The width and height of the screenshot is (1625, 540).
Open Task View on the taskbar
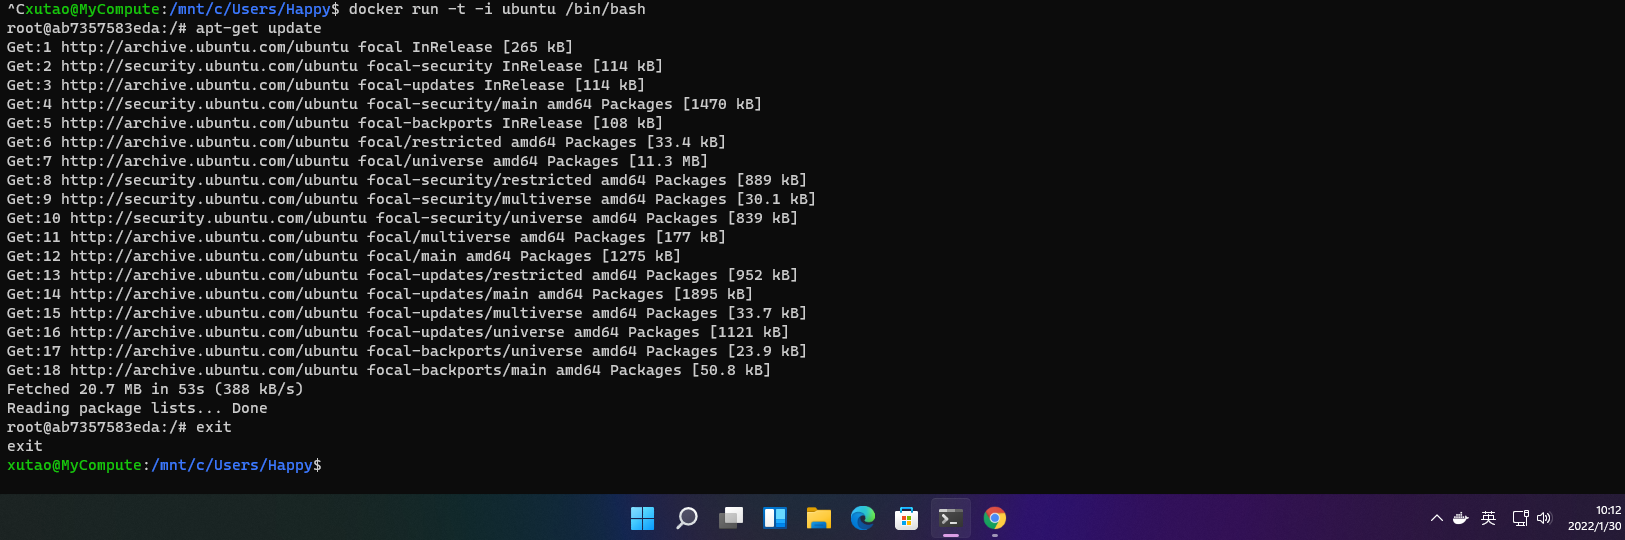tap(731, 518)
